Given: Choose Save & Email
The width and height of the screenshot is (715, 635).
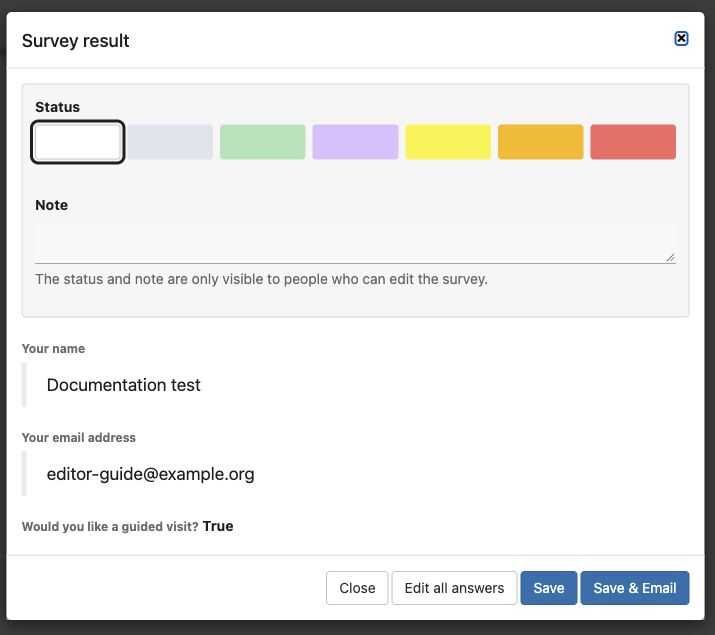Looking at the screenshot, I should [x=635, y=588].
